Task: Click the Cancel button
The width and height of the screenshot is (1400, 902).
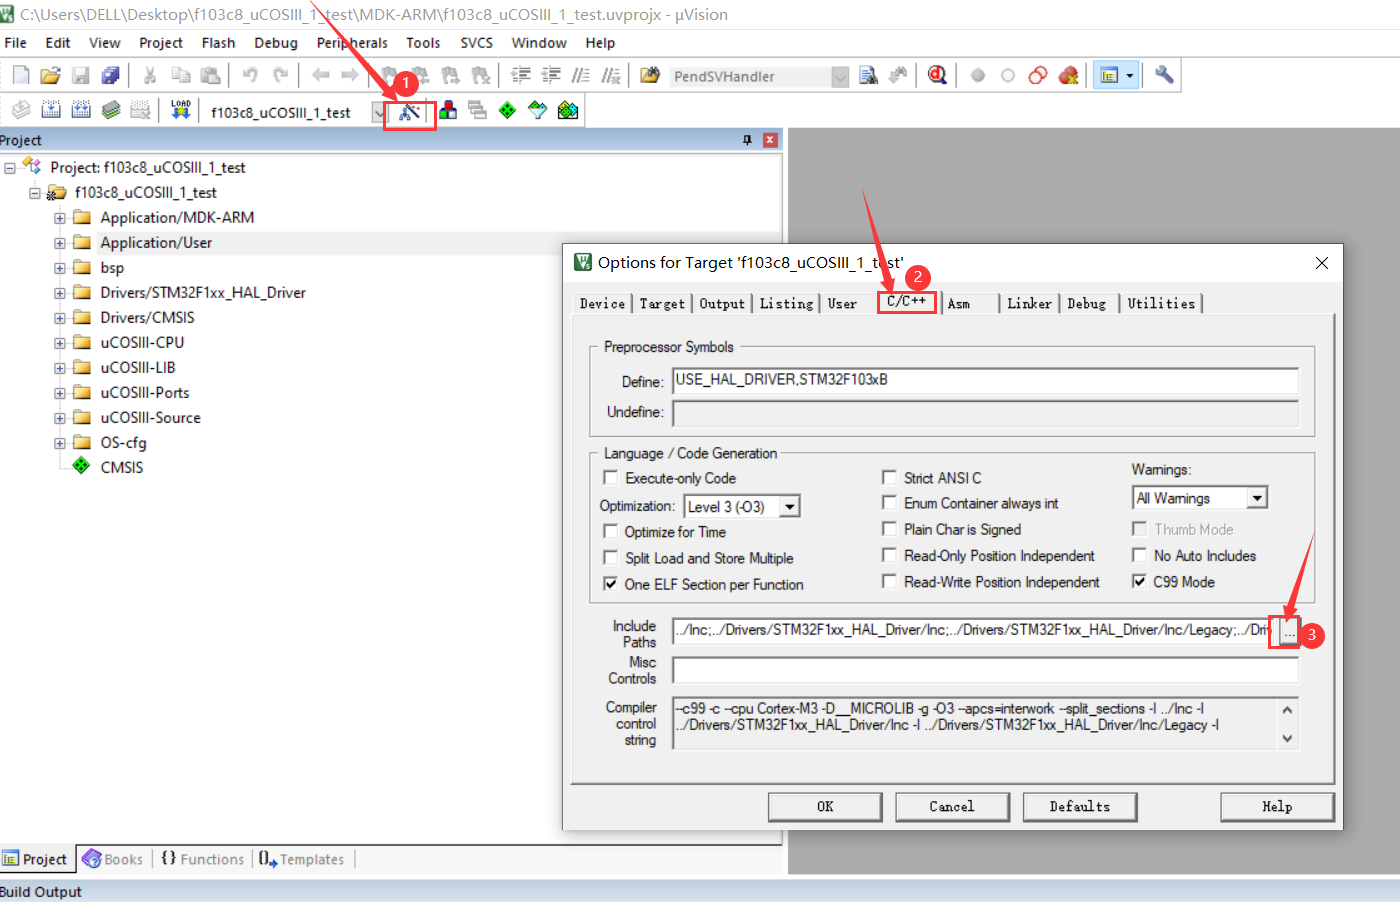Action: click(952, 807)
